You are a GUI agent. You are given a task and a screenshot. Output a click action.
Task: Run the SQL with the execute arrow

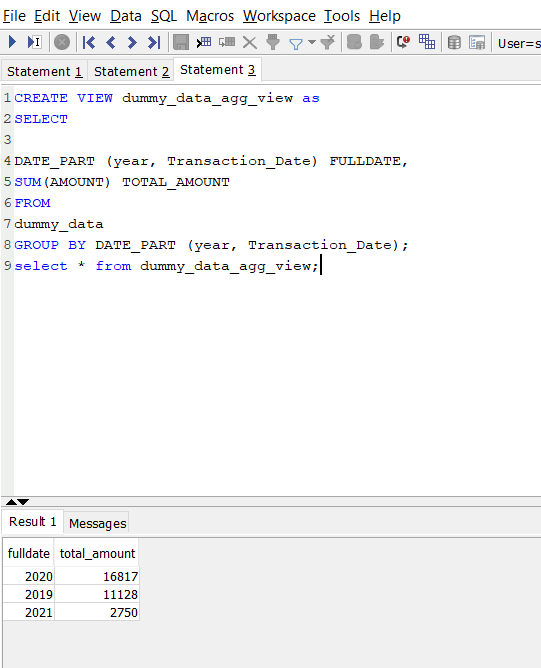pyautogui.click(x=12, y=42)
